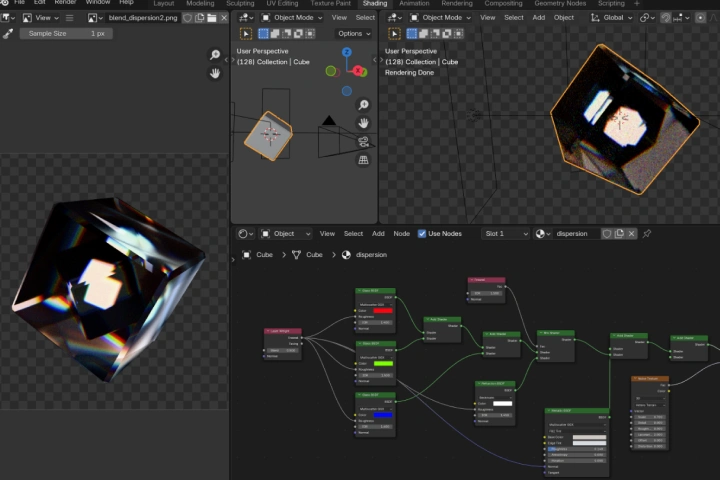Viewport: 720px width, 480px height.
Task: Unlink blend_dispersion2.png with the X icon
Action: (x=224, y=18)
